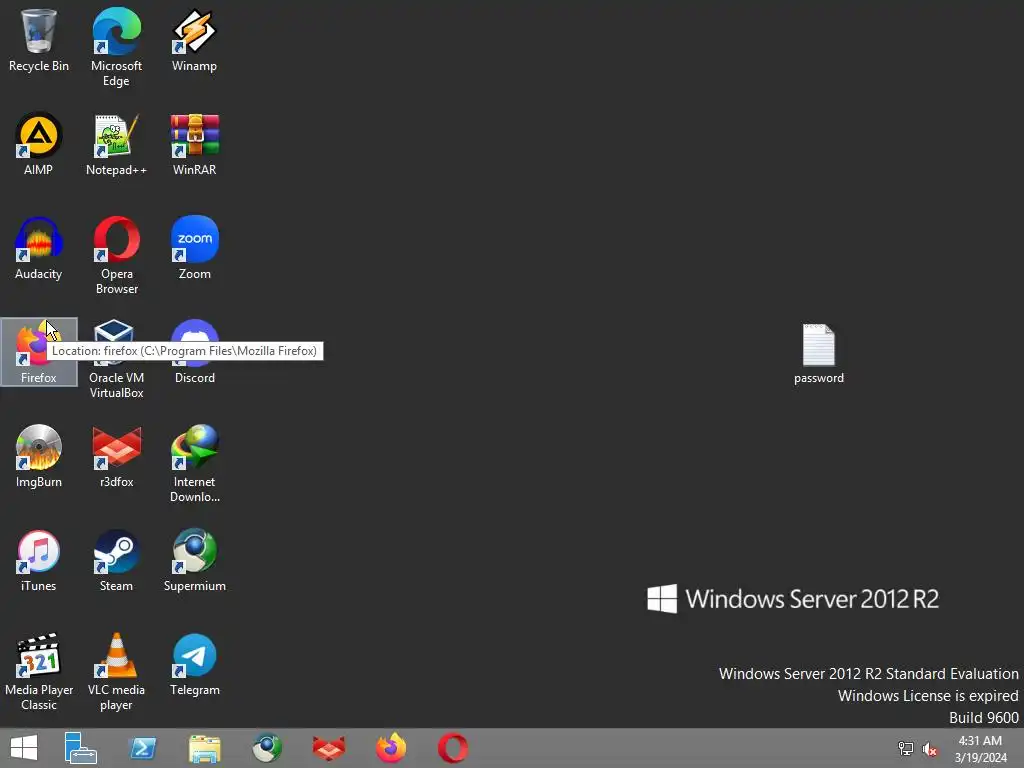
Task: Open File Explorer from the taskbar
Action: pos(205,748)
